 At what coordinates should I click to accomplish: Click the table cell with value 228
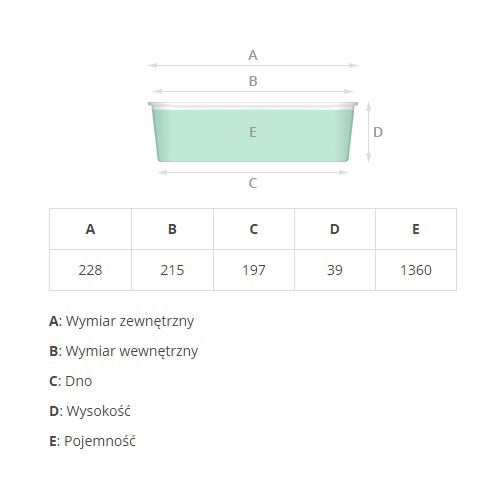[90, 270]
